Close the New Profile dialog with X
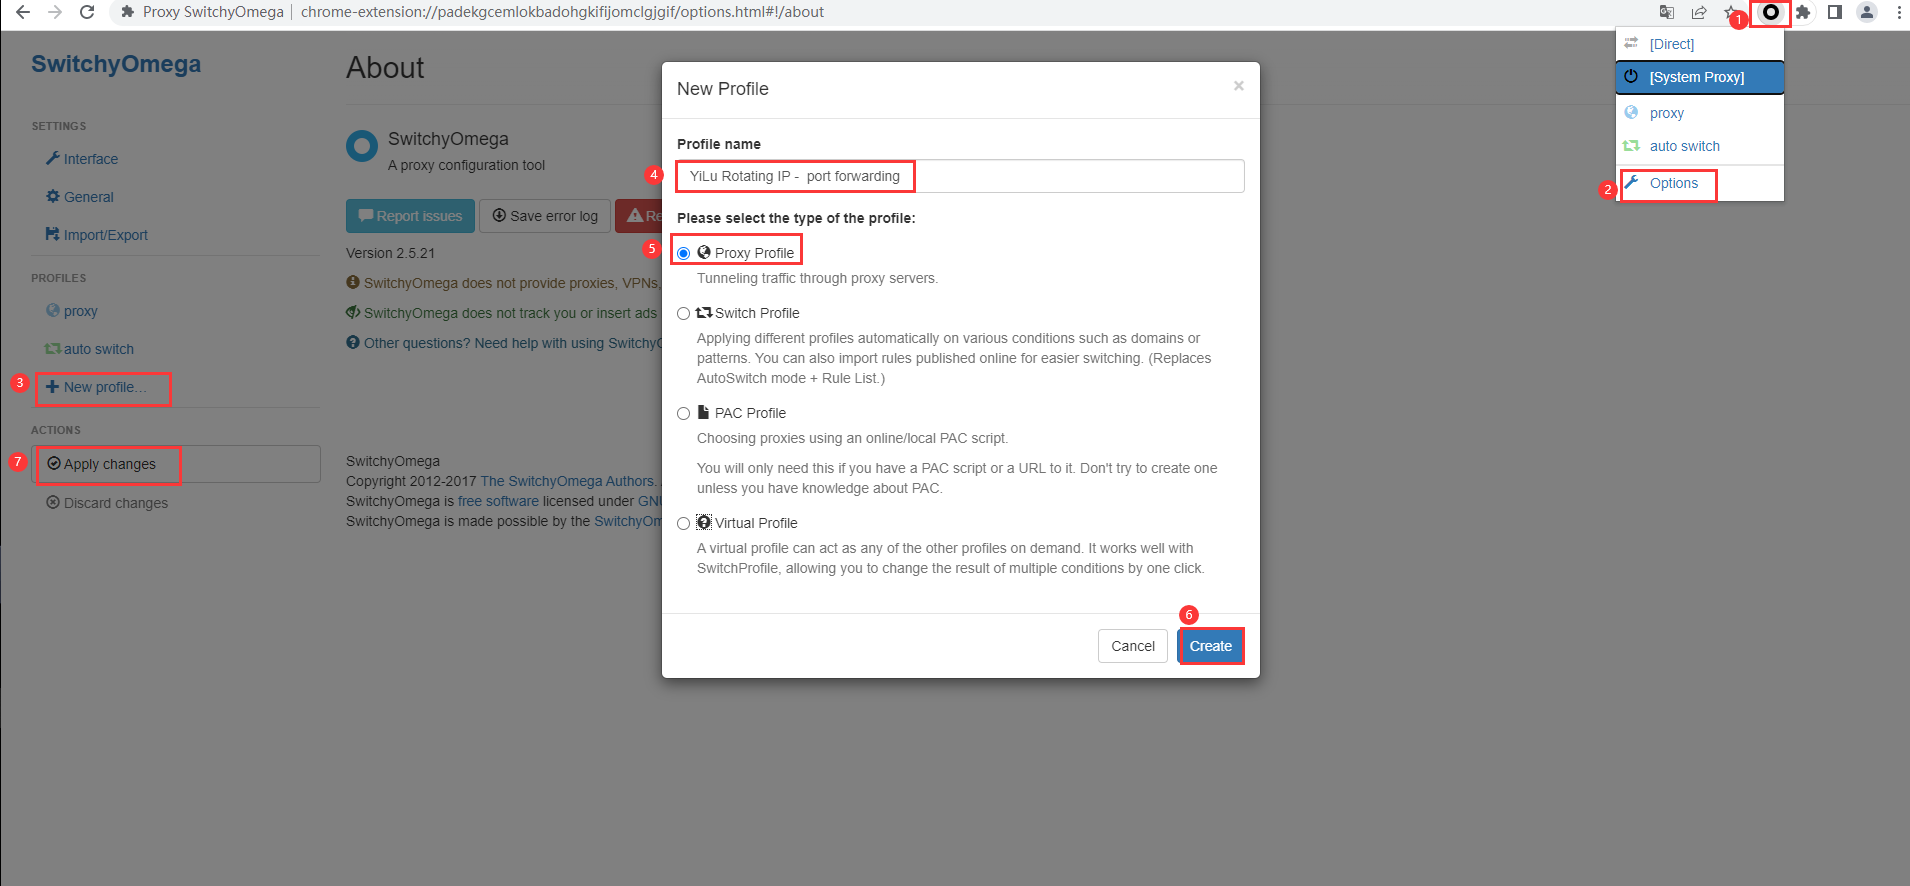Viewport: 1910px width, 886px height. (1239, 86)
